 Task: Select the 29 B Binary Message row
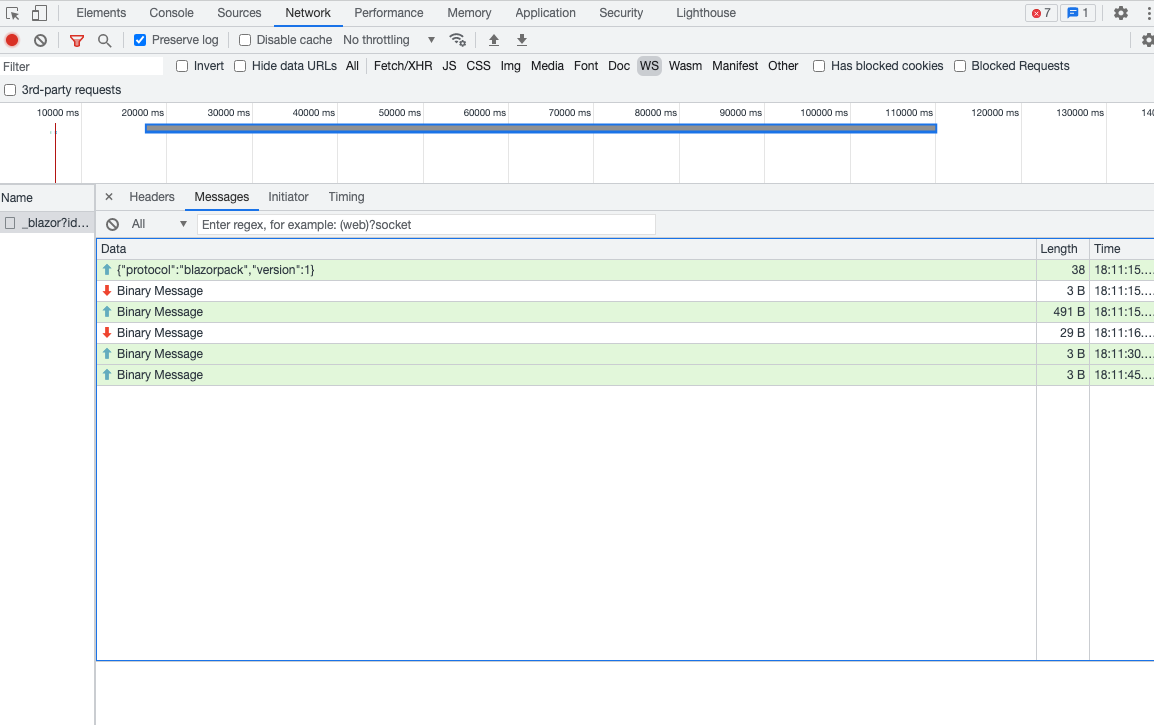(625, 333)
